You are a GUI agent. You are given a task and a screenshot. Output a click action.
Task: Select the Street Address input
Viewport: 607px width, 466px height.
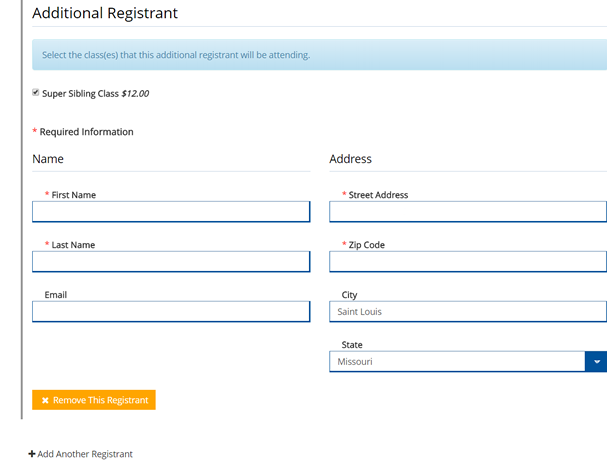468,212
